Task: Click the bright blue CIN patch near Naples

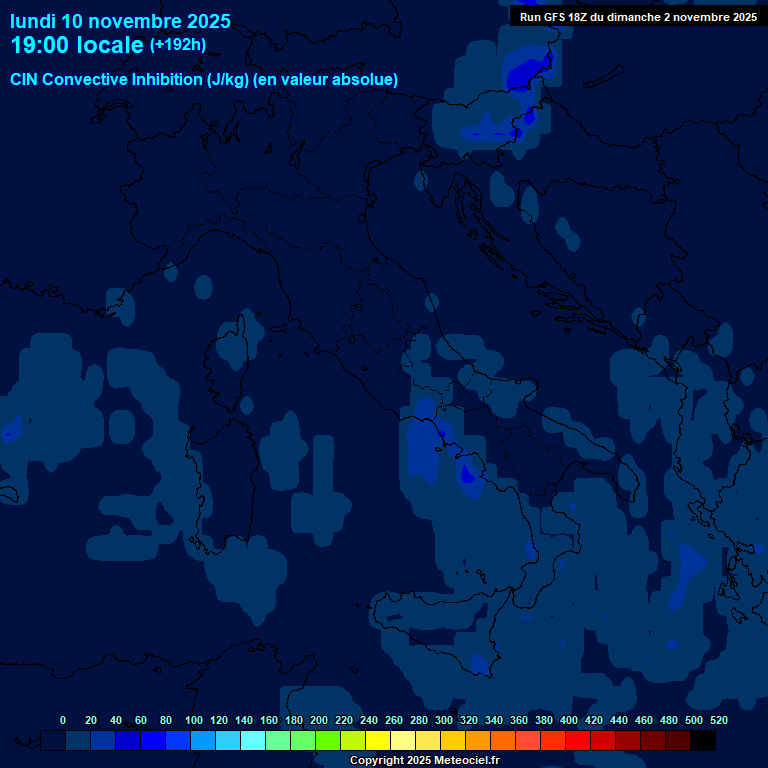Action: tap(467, 473)
